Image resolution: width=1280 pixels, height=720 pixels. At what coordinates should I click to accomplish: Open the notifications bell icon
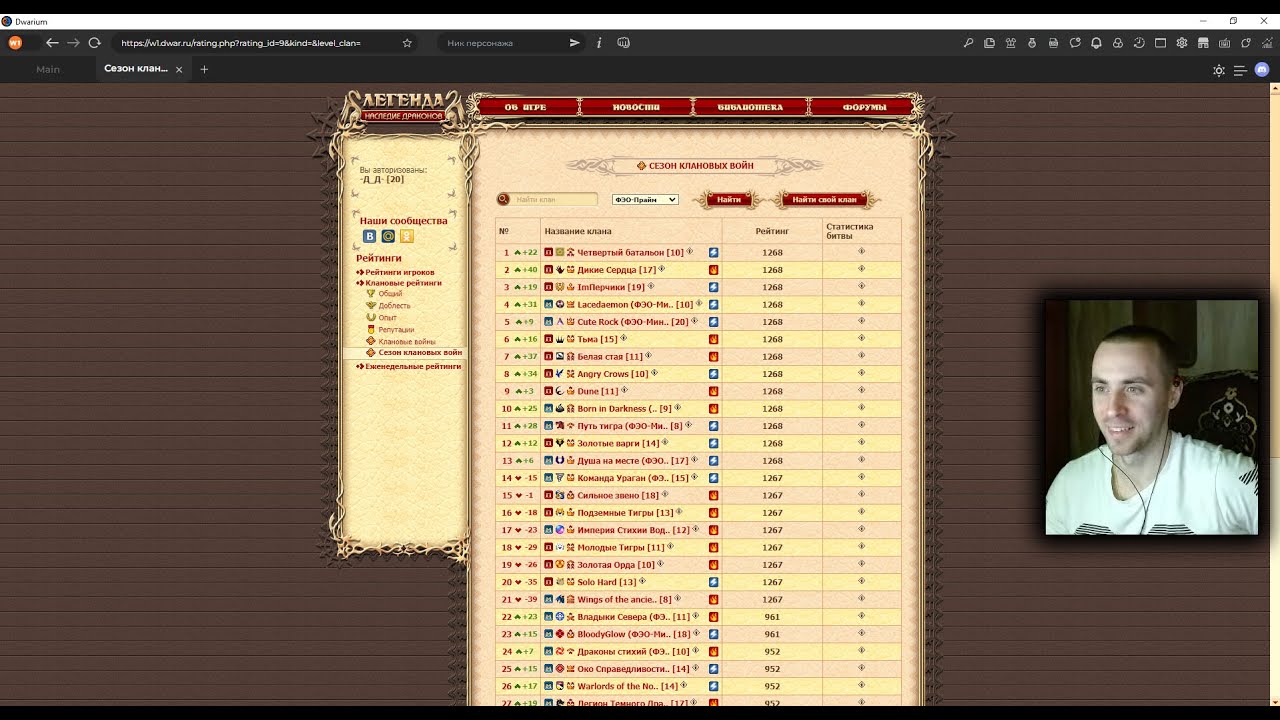tap(1096, 43)
